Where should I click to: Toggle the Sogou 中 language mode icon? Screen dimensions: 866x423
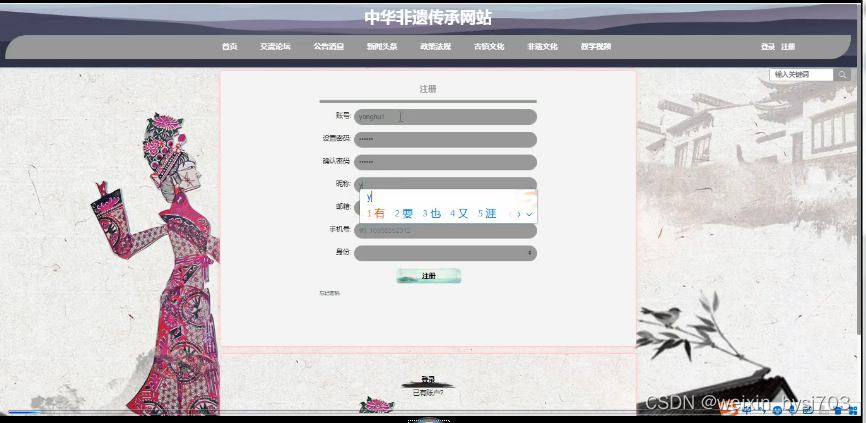point(747,410)
